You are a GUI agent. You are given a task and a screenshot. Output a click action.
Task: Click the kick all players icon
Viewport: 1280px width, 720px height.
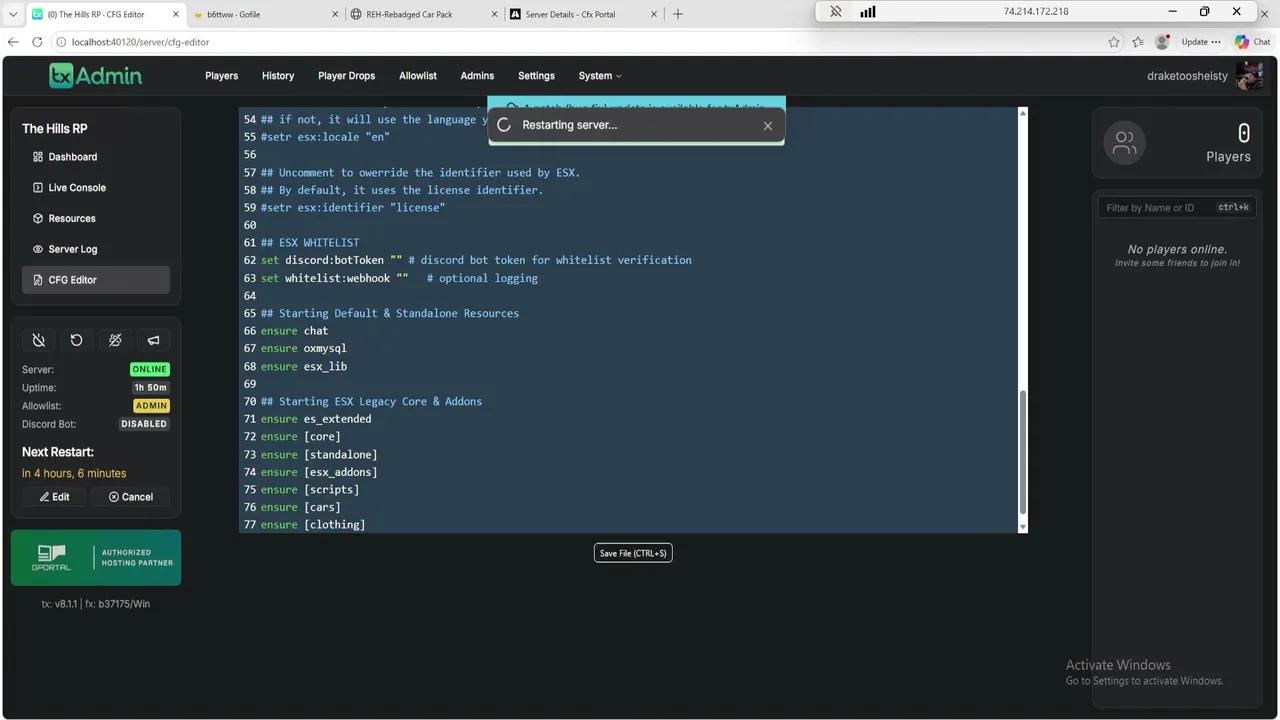coord(115,340)
